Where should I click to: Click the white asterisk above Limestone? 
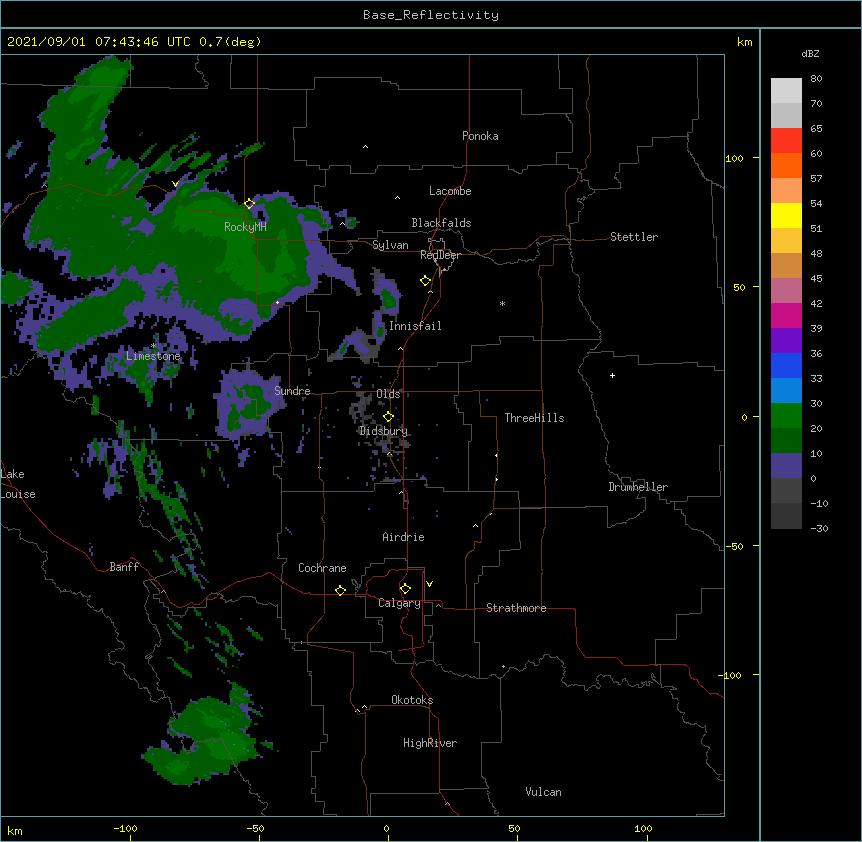(x=154, y=346)
